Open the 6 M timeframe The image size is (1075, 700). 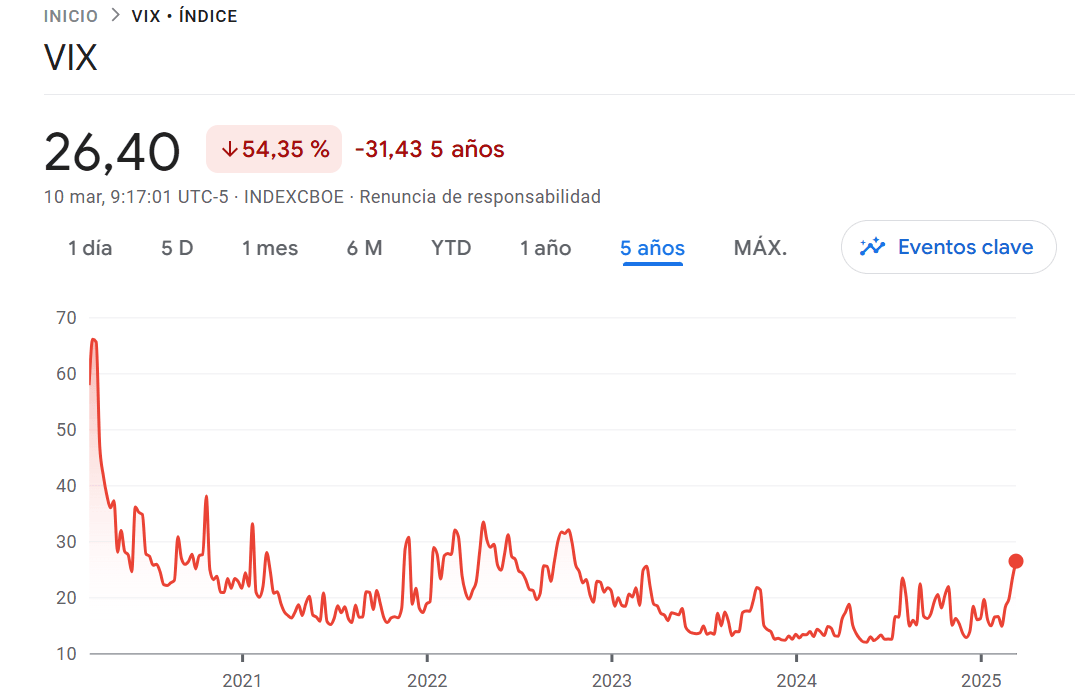coord(365,247)
